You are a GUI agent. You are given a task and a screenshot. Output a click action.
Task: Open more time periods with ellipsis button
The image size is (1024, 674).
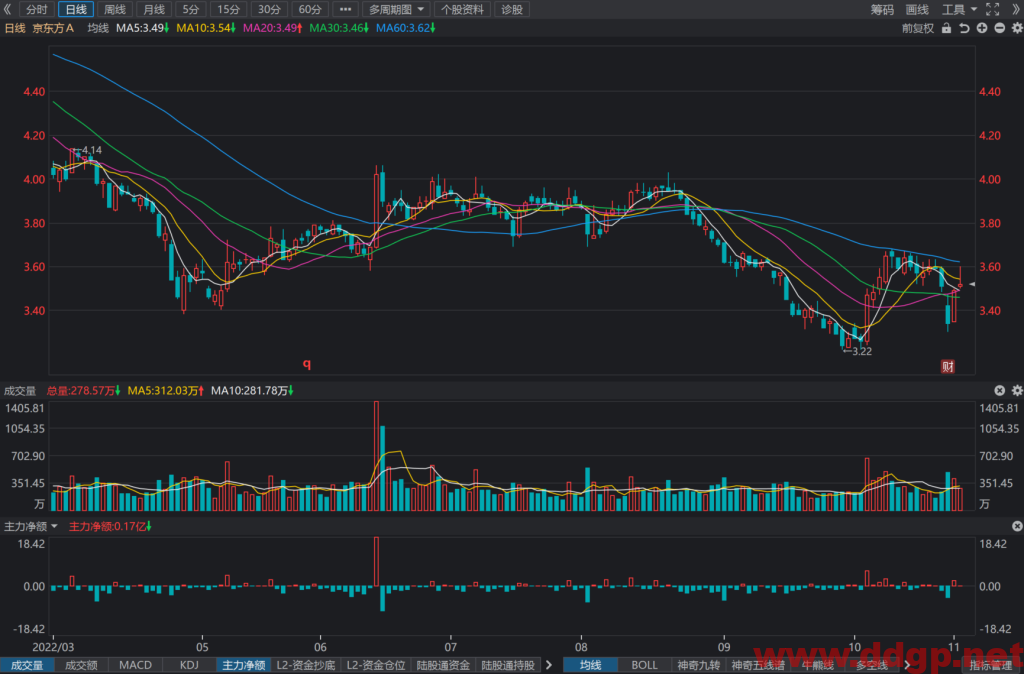pos(345,9)
